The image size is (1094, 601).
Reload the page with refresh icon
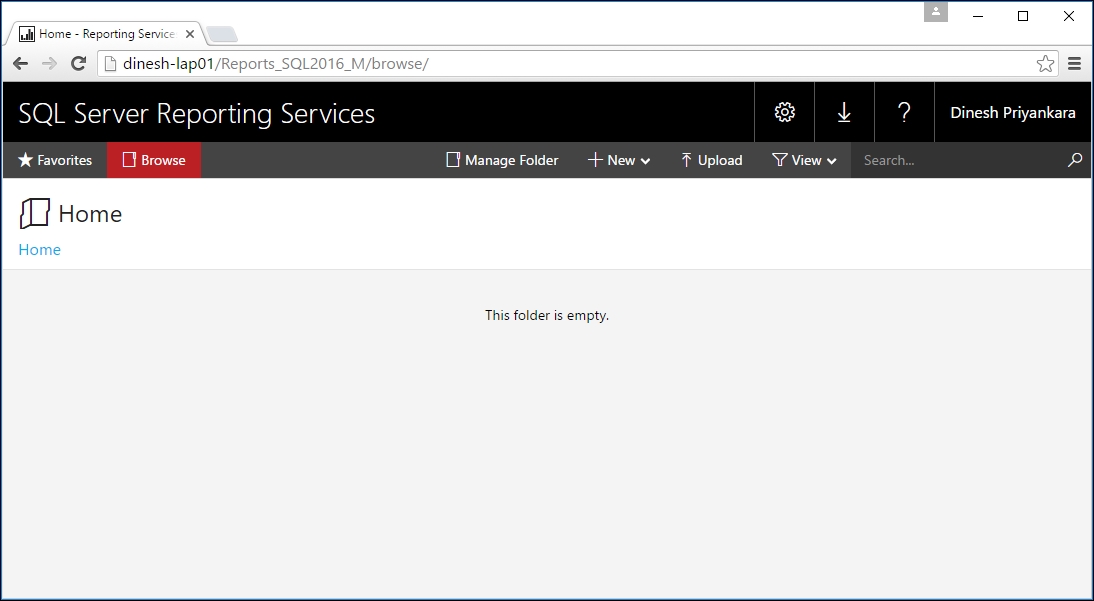pyautogui.click(x=78, y=64)
